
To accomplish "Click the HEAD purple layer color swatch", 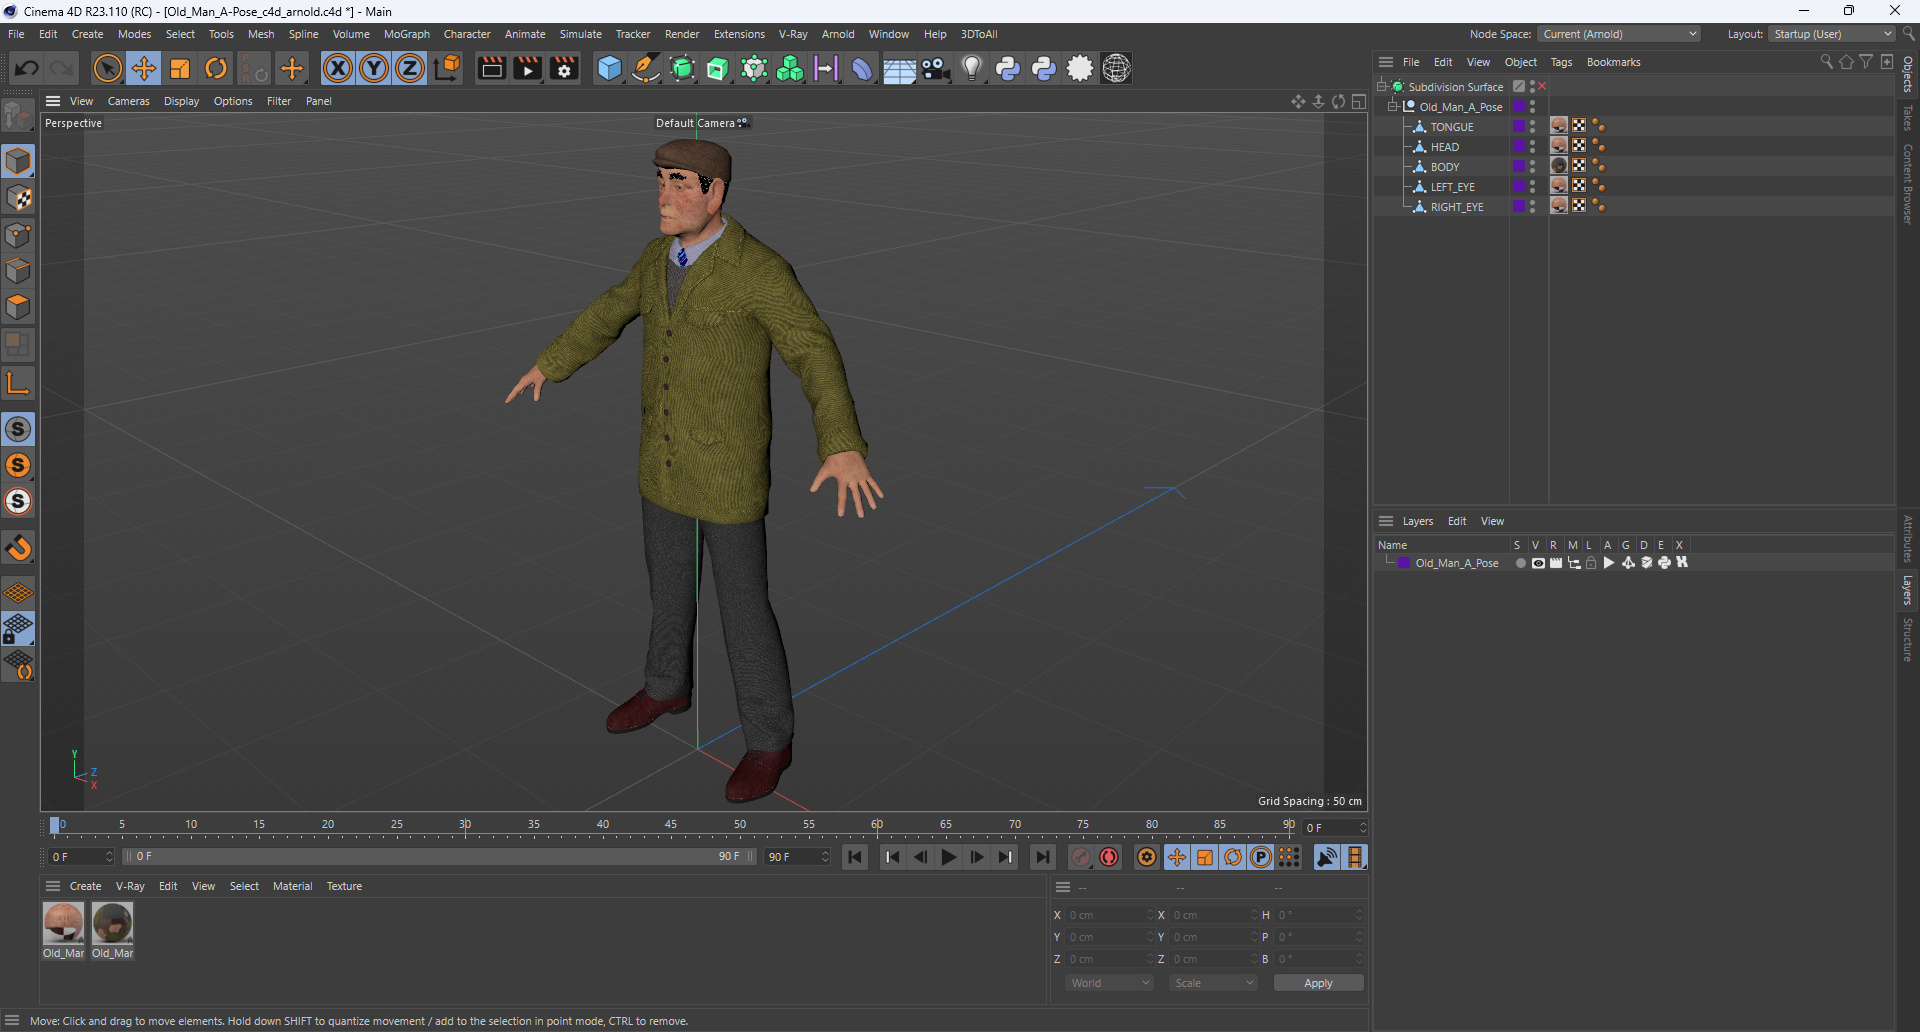I will pos(1519,146).
